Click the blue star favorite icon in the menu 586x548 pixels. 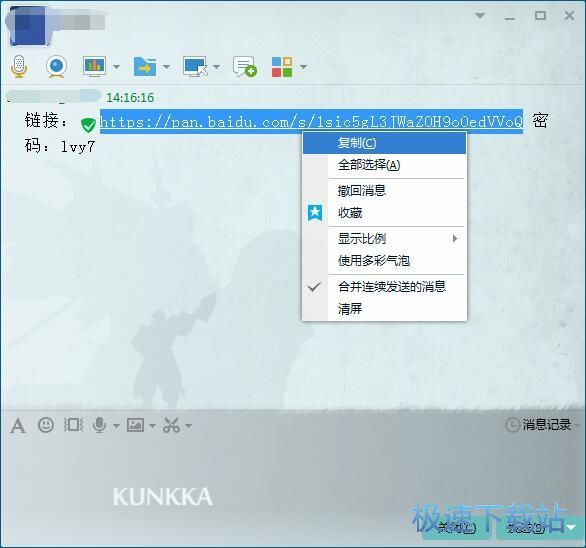[x=315, y=213]
